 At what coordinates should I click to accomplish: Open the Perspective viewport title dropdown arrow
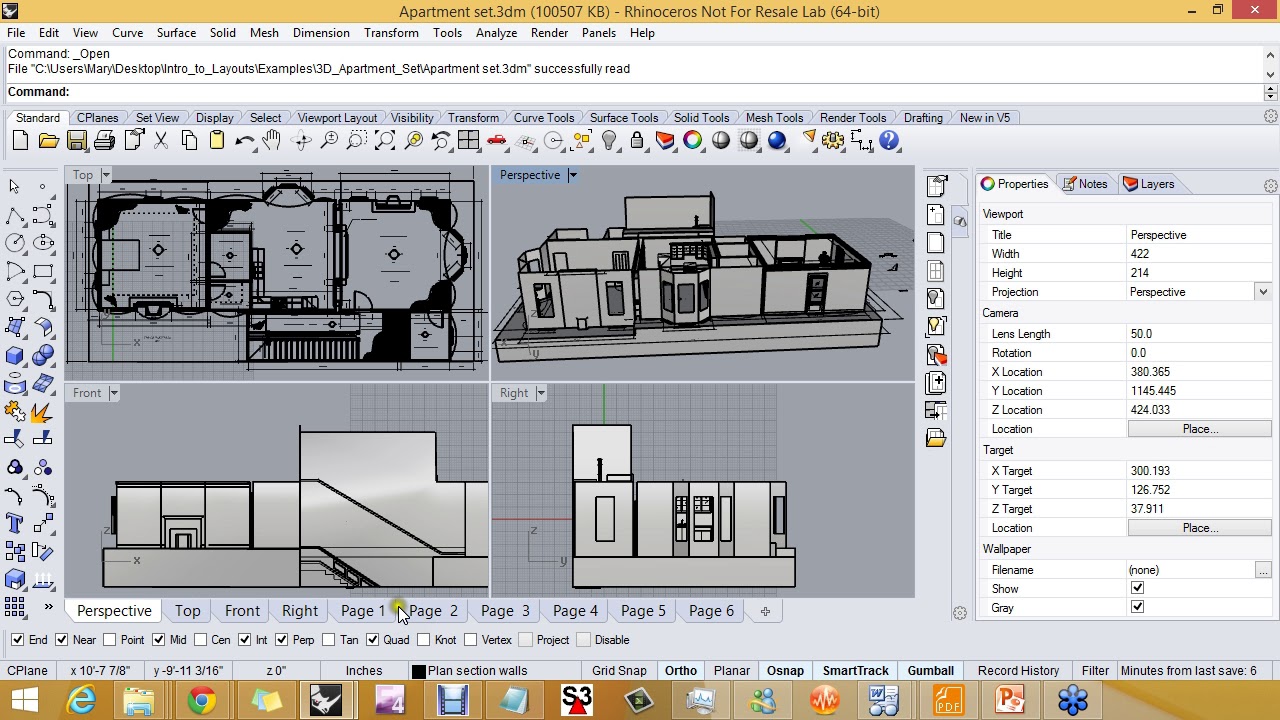573,175
